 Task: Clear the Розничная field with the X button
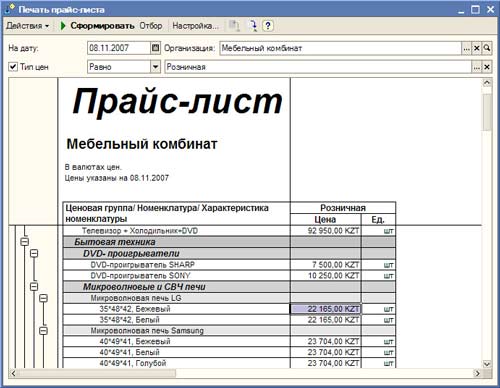point(487,67)
